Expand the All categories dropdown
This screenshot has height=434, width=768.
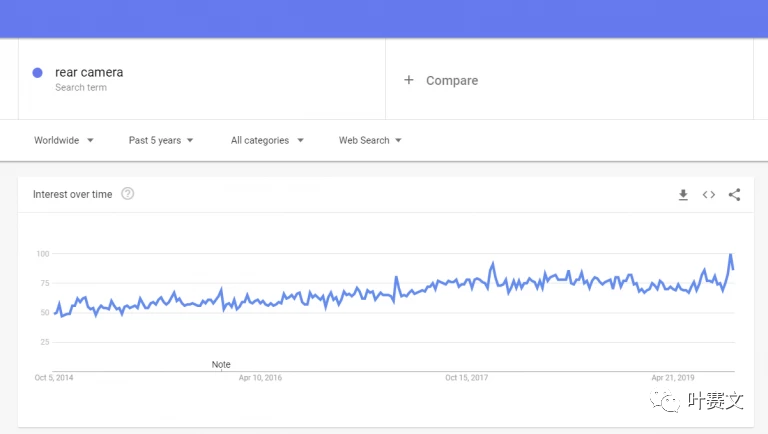267,141
